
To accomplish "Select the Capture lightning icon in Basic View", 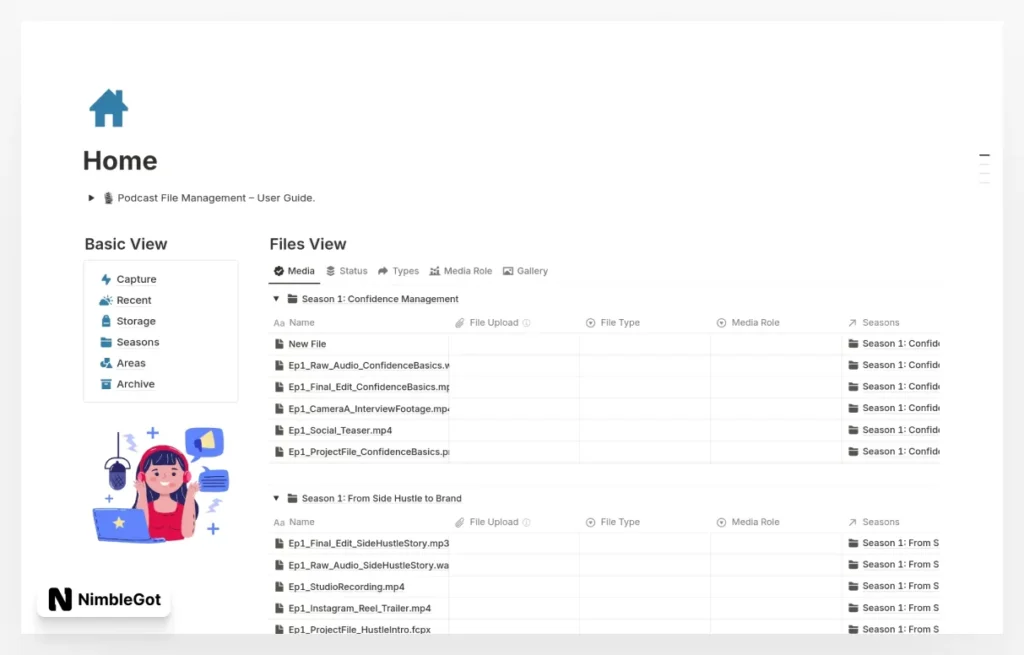I will [108, 279].
